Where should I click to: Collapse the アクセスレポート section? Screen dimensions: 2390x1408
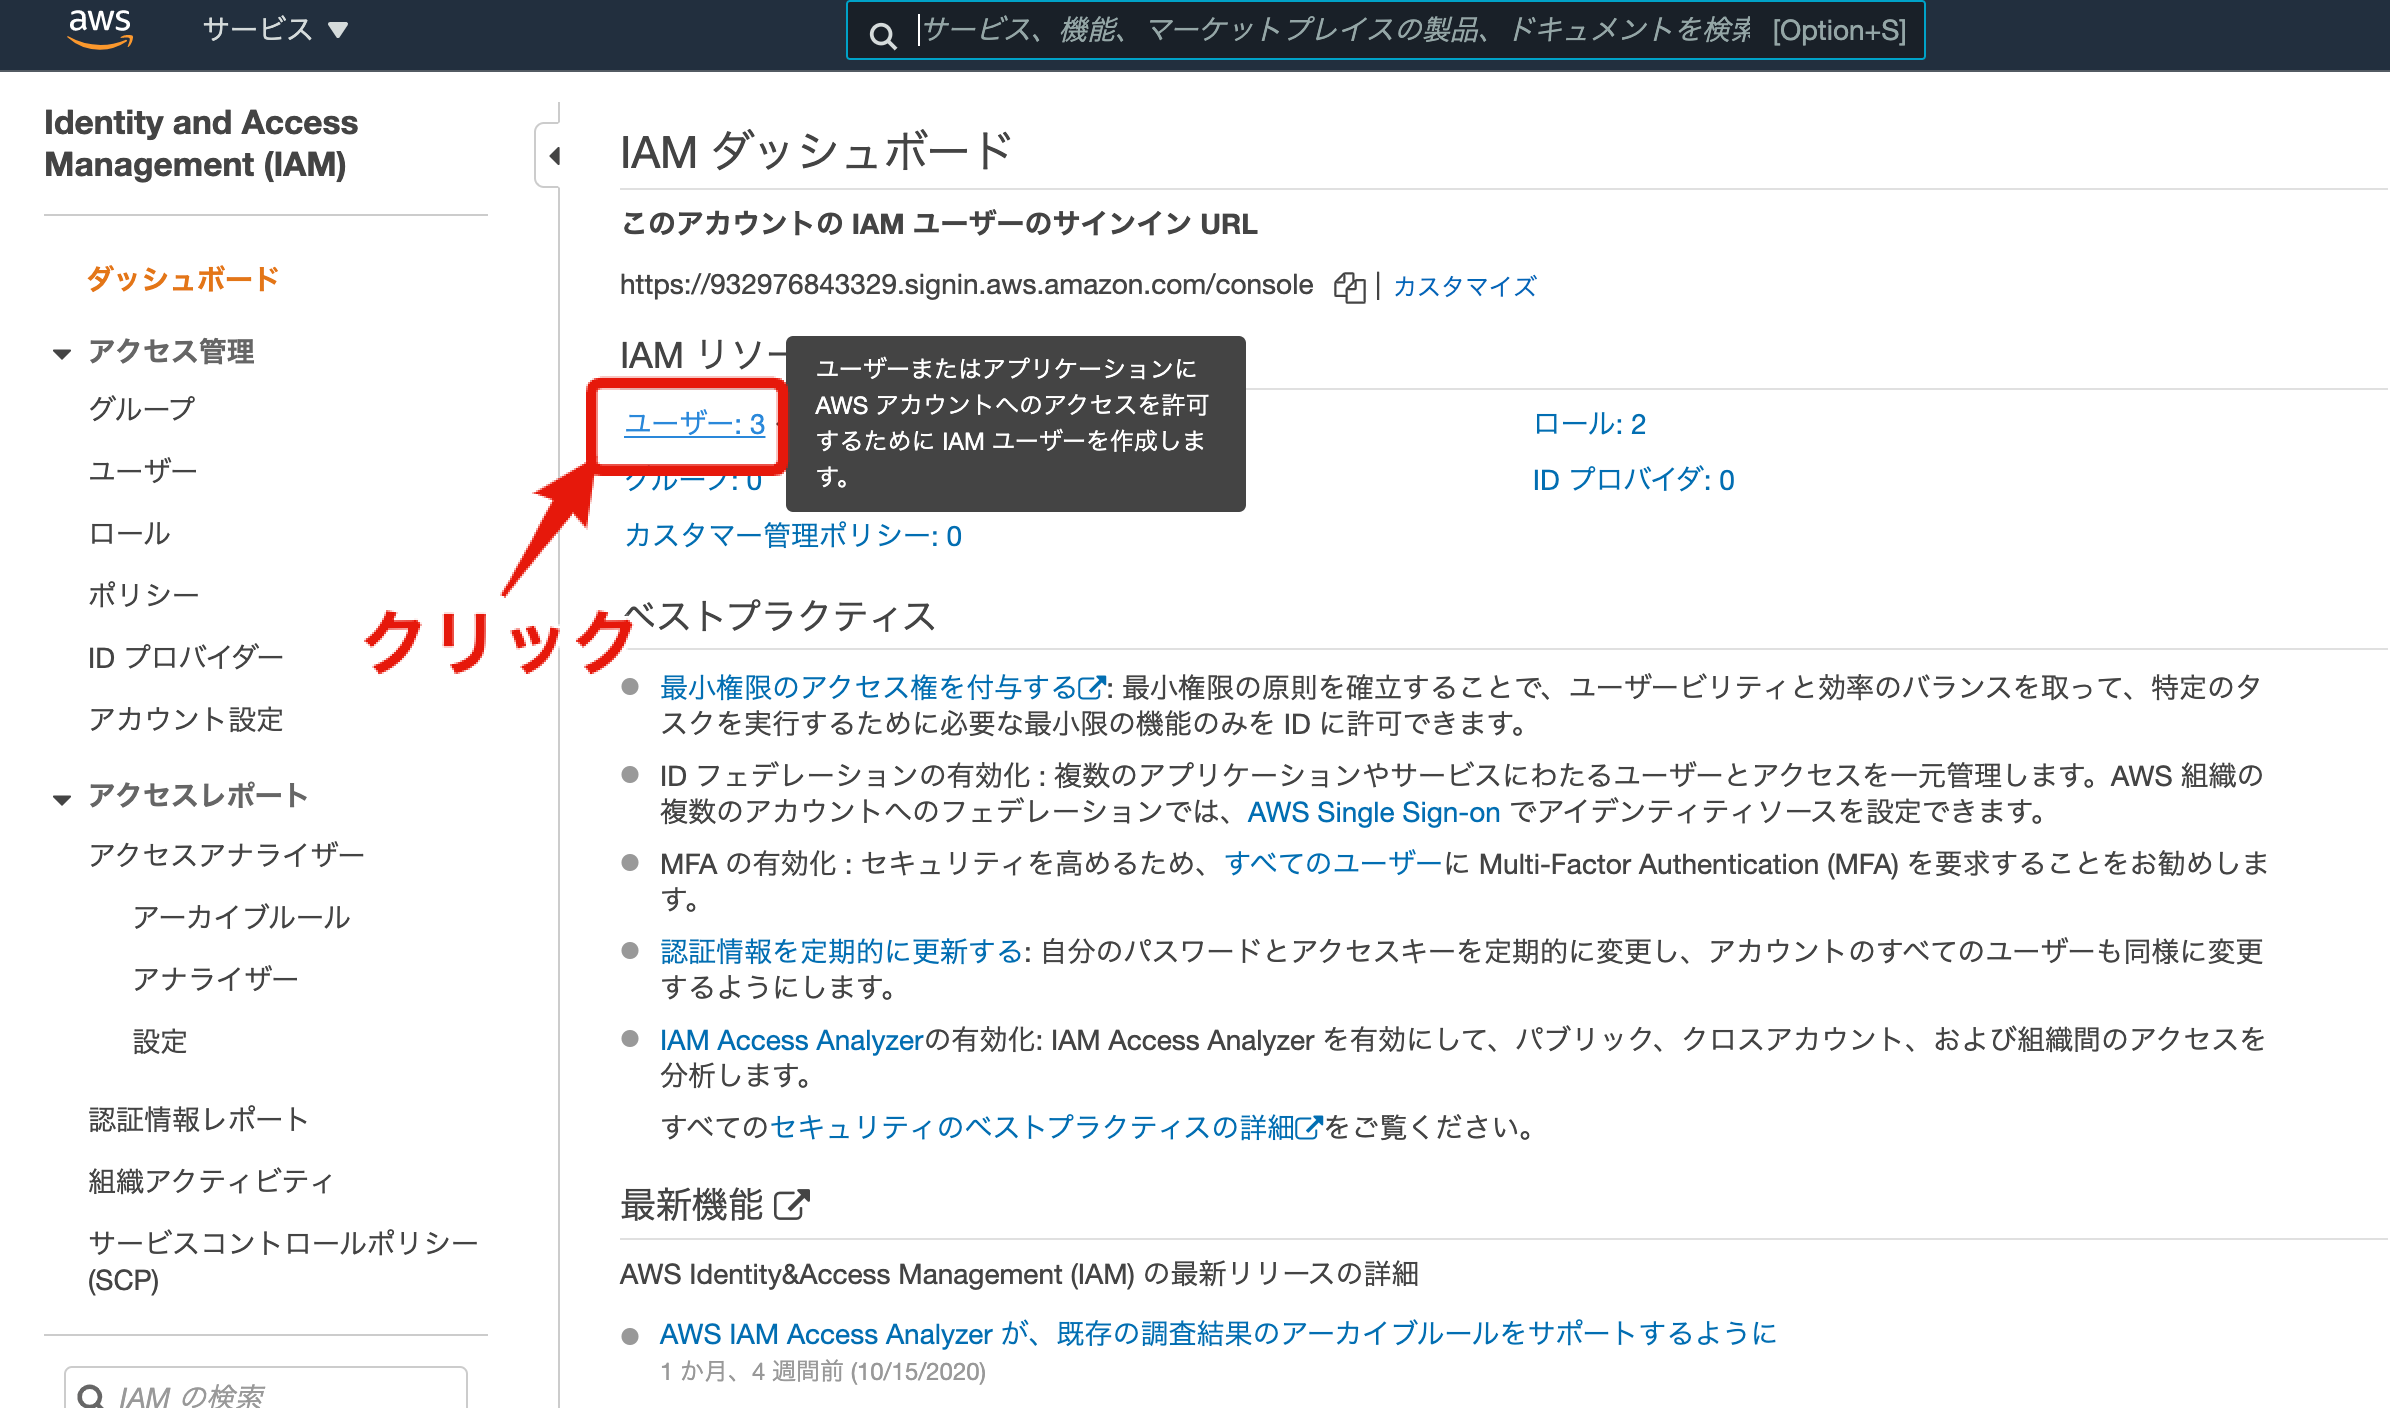[x=62, y=798]
